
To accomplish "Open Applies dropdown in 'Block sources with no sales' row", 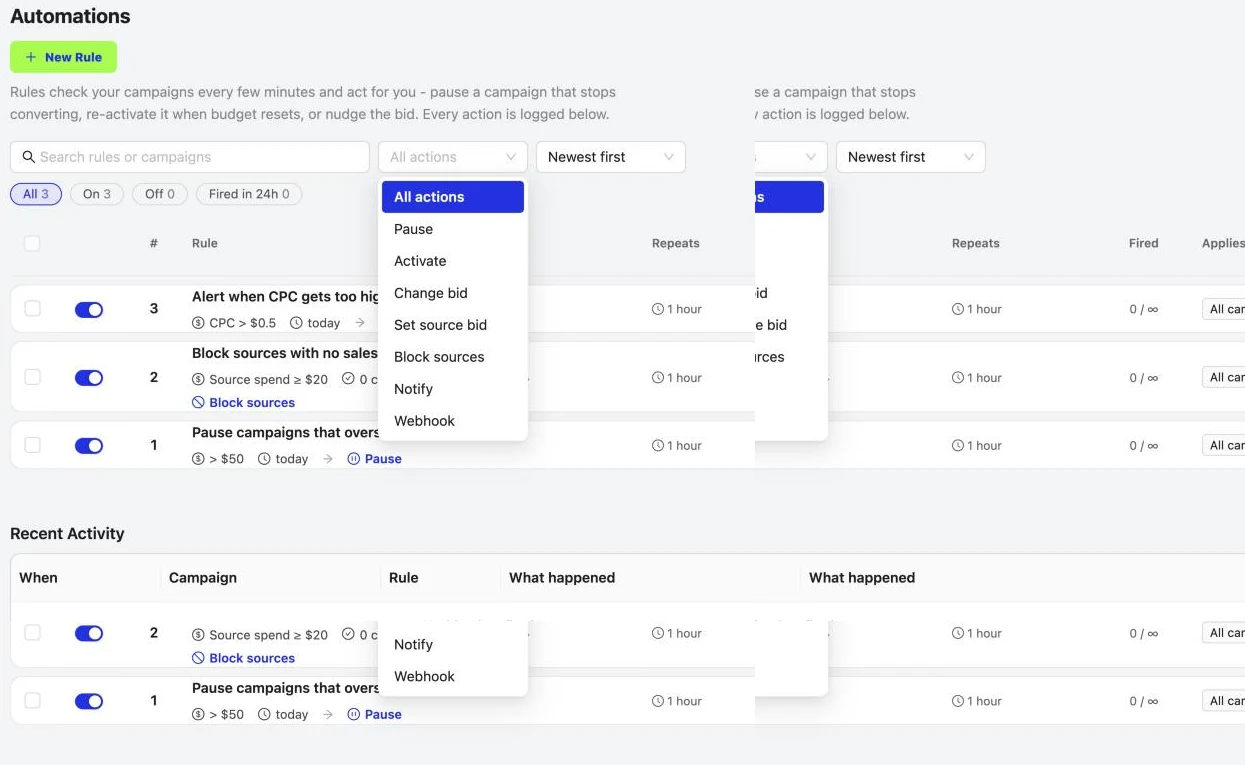I will coord(1224,377).
